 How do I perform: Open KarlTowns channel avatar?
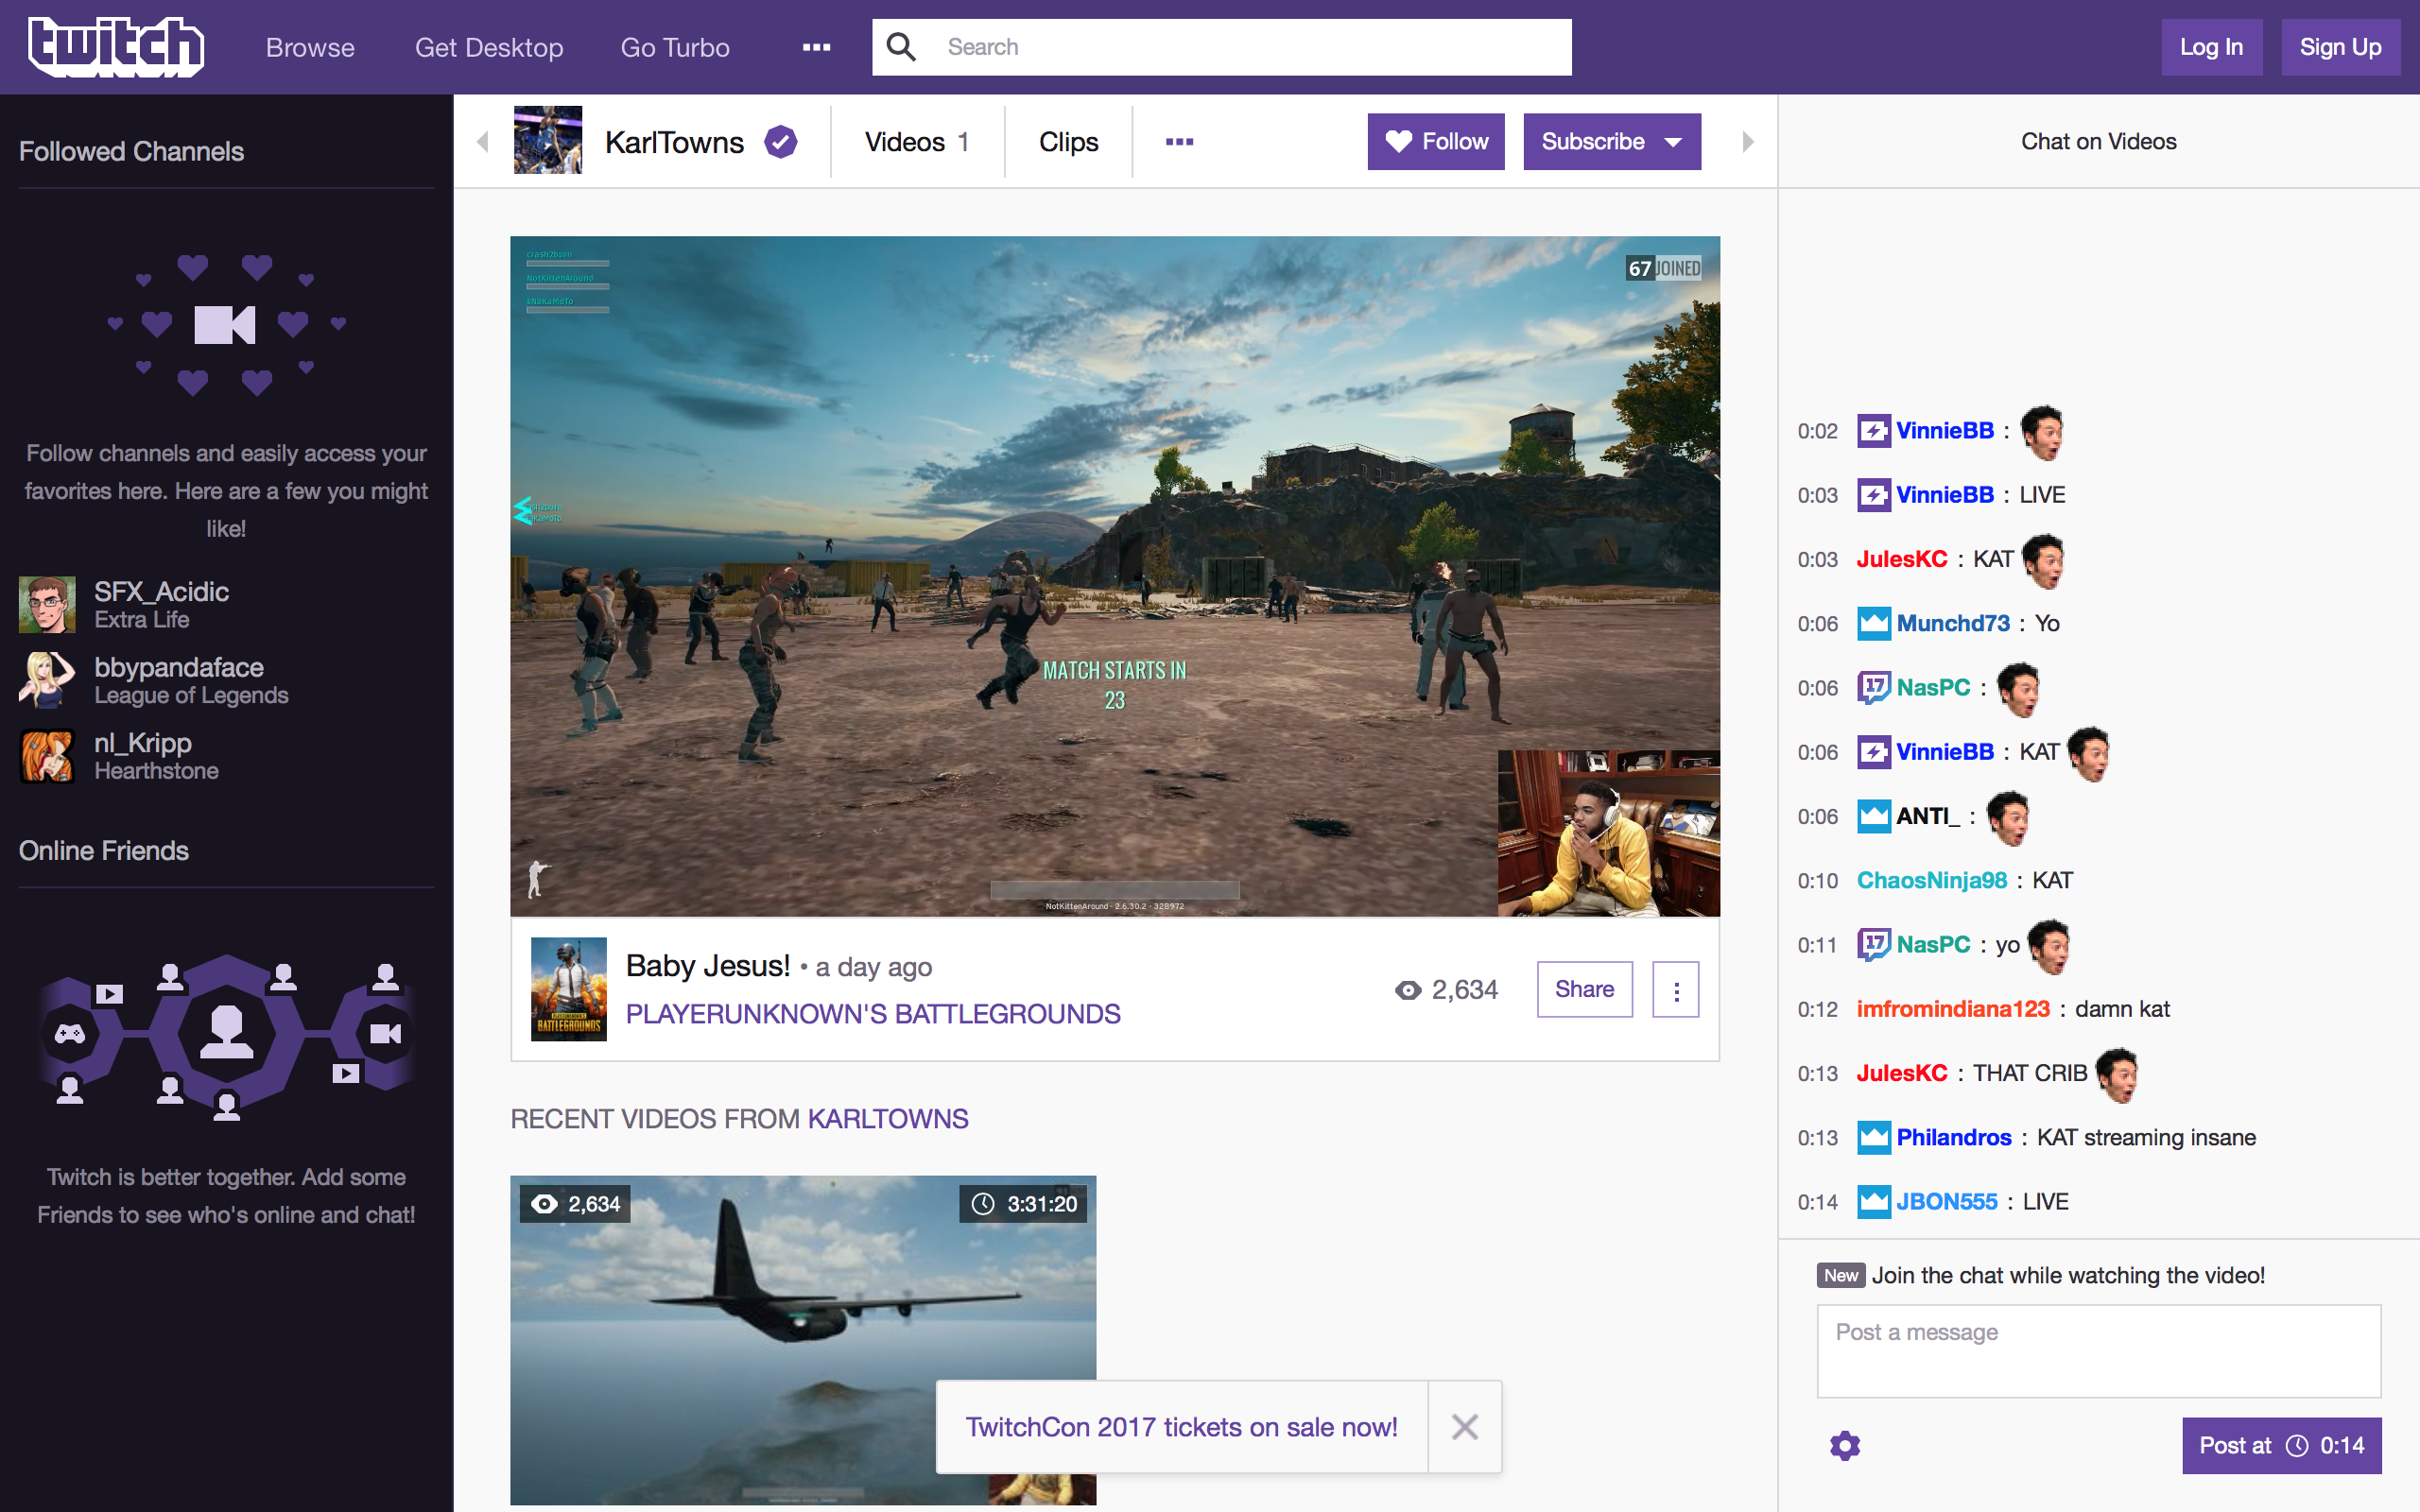[x=548, y=141]
